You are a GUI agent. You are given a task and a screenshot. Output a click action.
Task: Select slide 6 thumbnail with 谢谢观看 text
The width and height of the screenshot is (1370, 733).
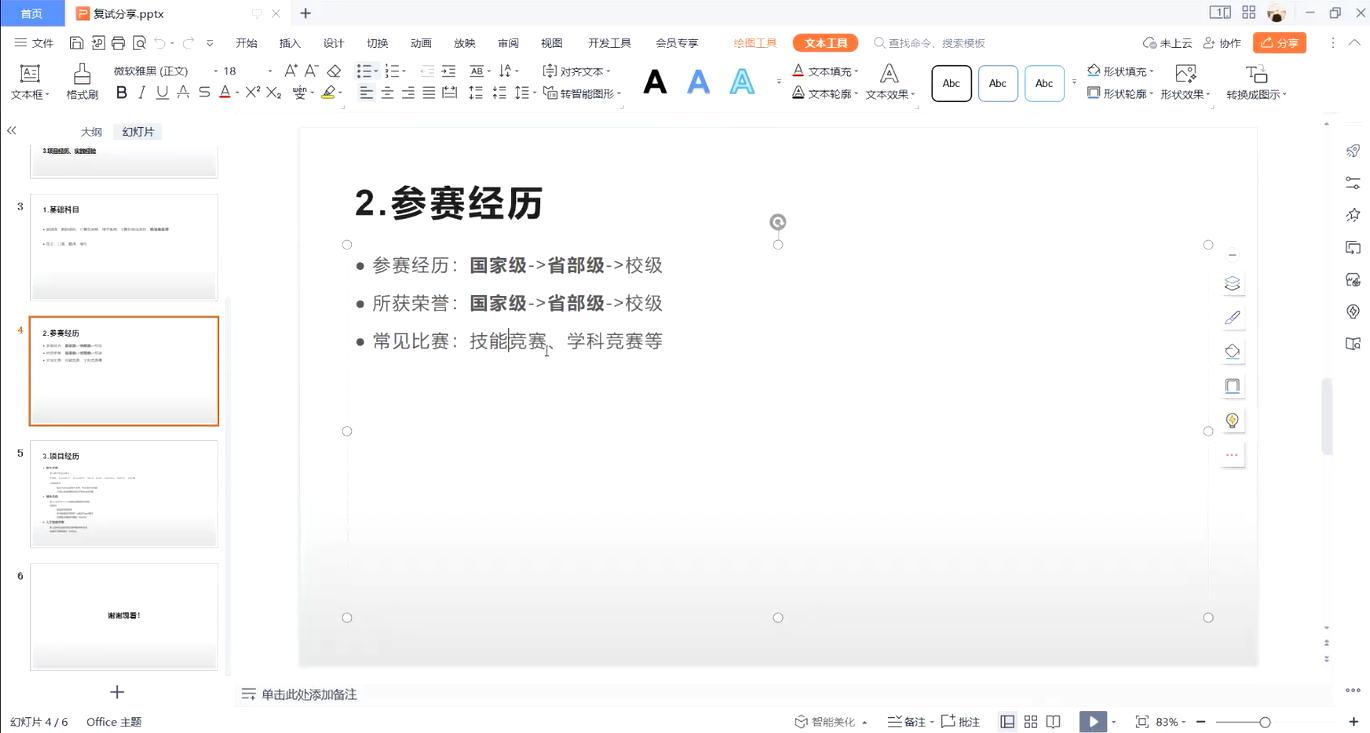[123, 617]
